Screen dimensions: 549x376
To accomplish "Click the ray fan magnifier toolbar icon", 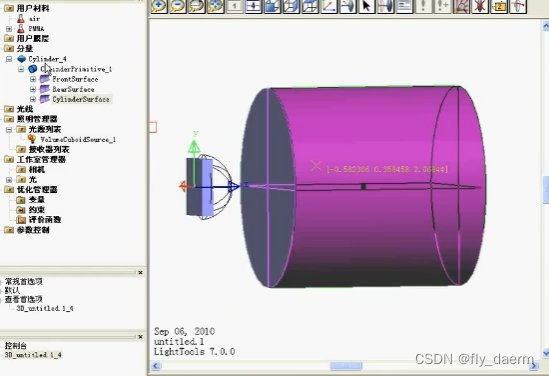I will coord(461,6).
